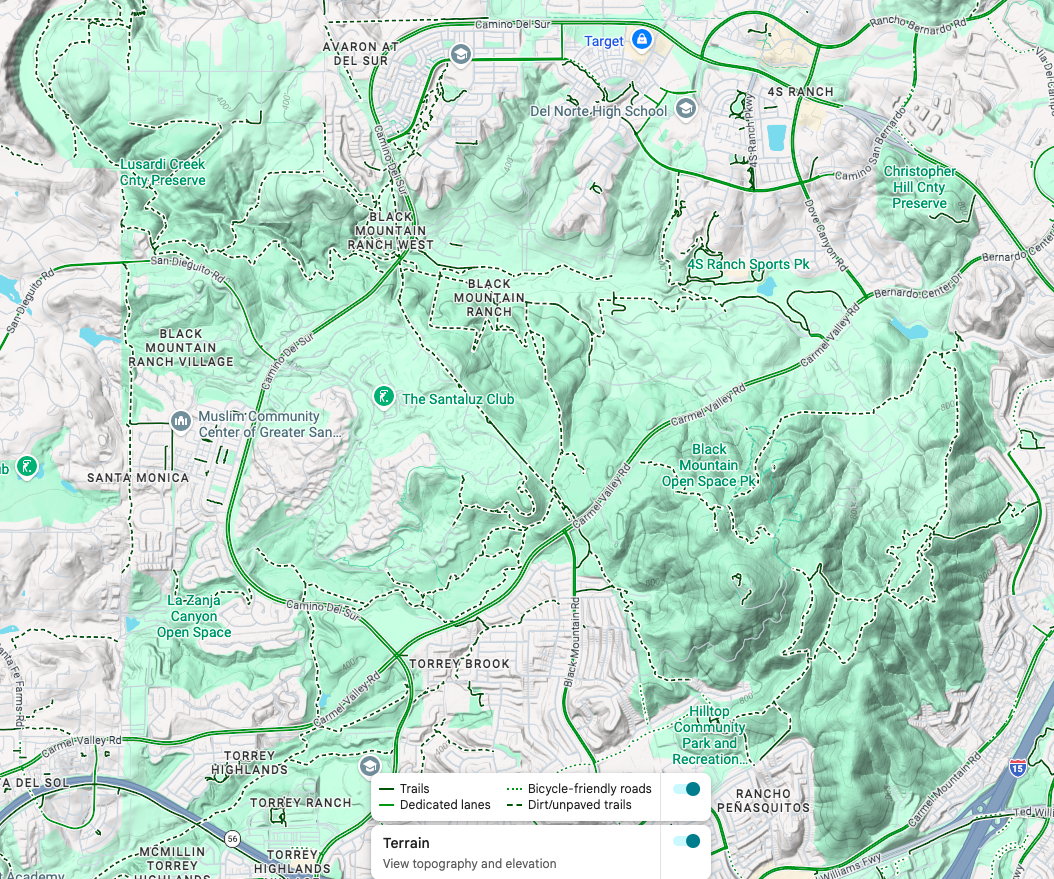The width and height of the screenshot is (1054, 879).
Task: Click the Black Mountain Rd label
Action: pyautogui.click(x=570, y=642)
